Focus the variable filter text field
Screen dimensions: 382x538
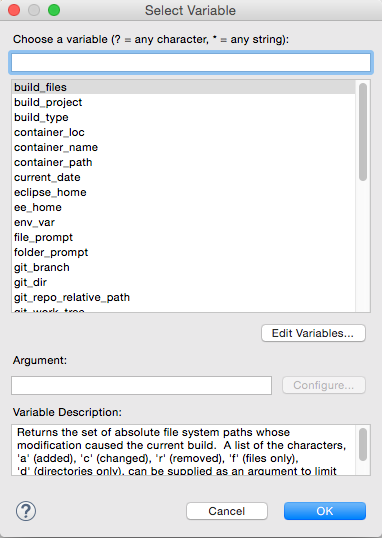(191, 62)
